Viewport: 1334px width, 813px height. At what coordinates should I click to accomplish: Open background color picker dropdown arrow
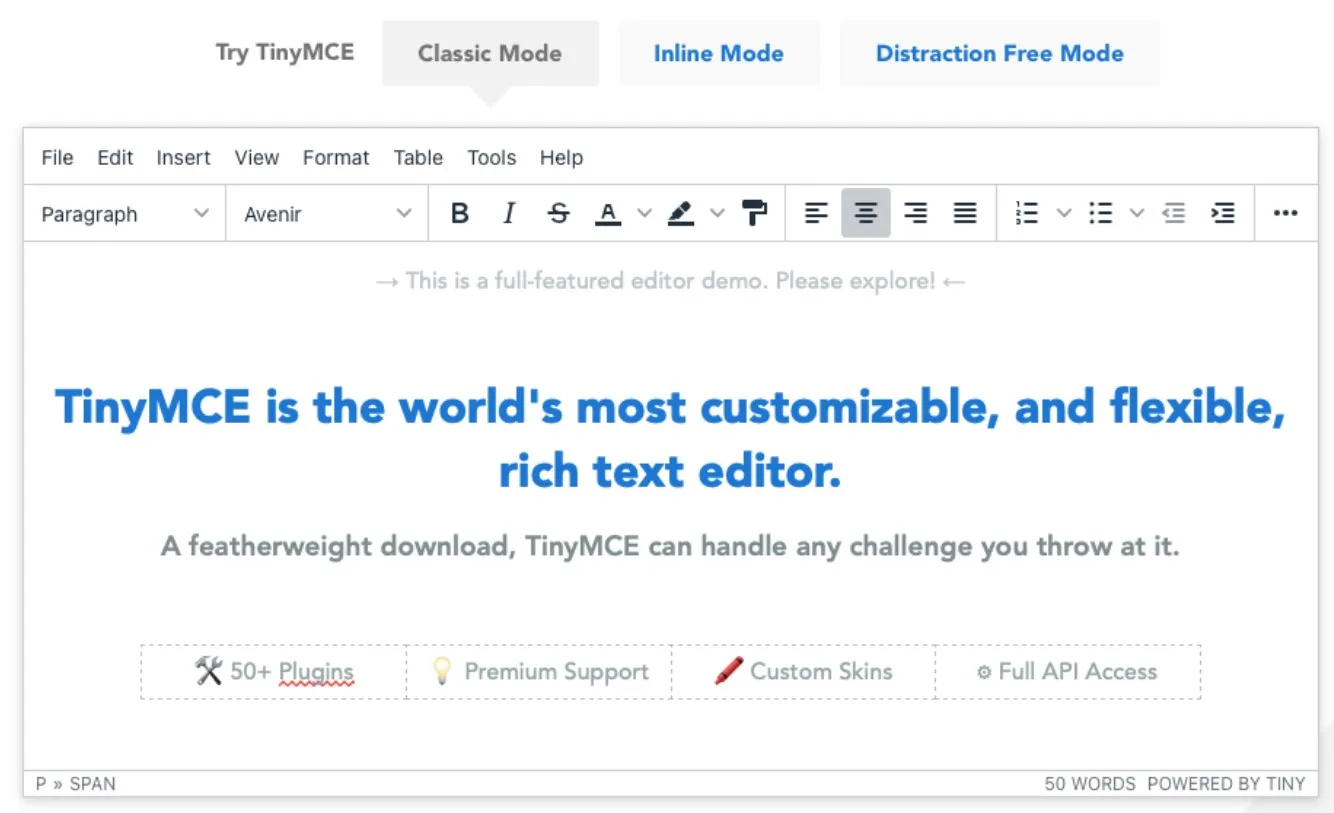tap(717, 213)
